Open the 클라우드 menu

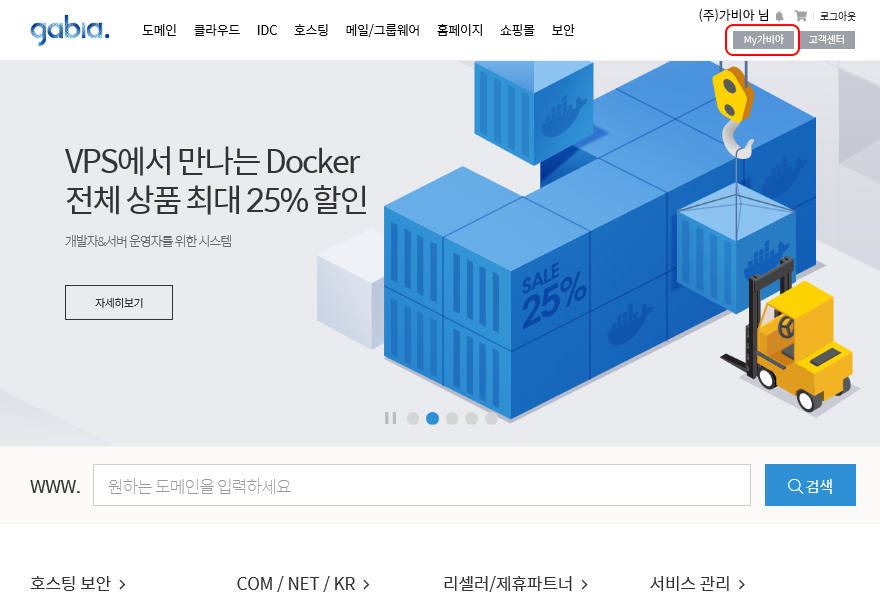click(x=217, y=30)
